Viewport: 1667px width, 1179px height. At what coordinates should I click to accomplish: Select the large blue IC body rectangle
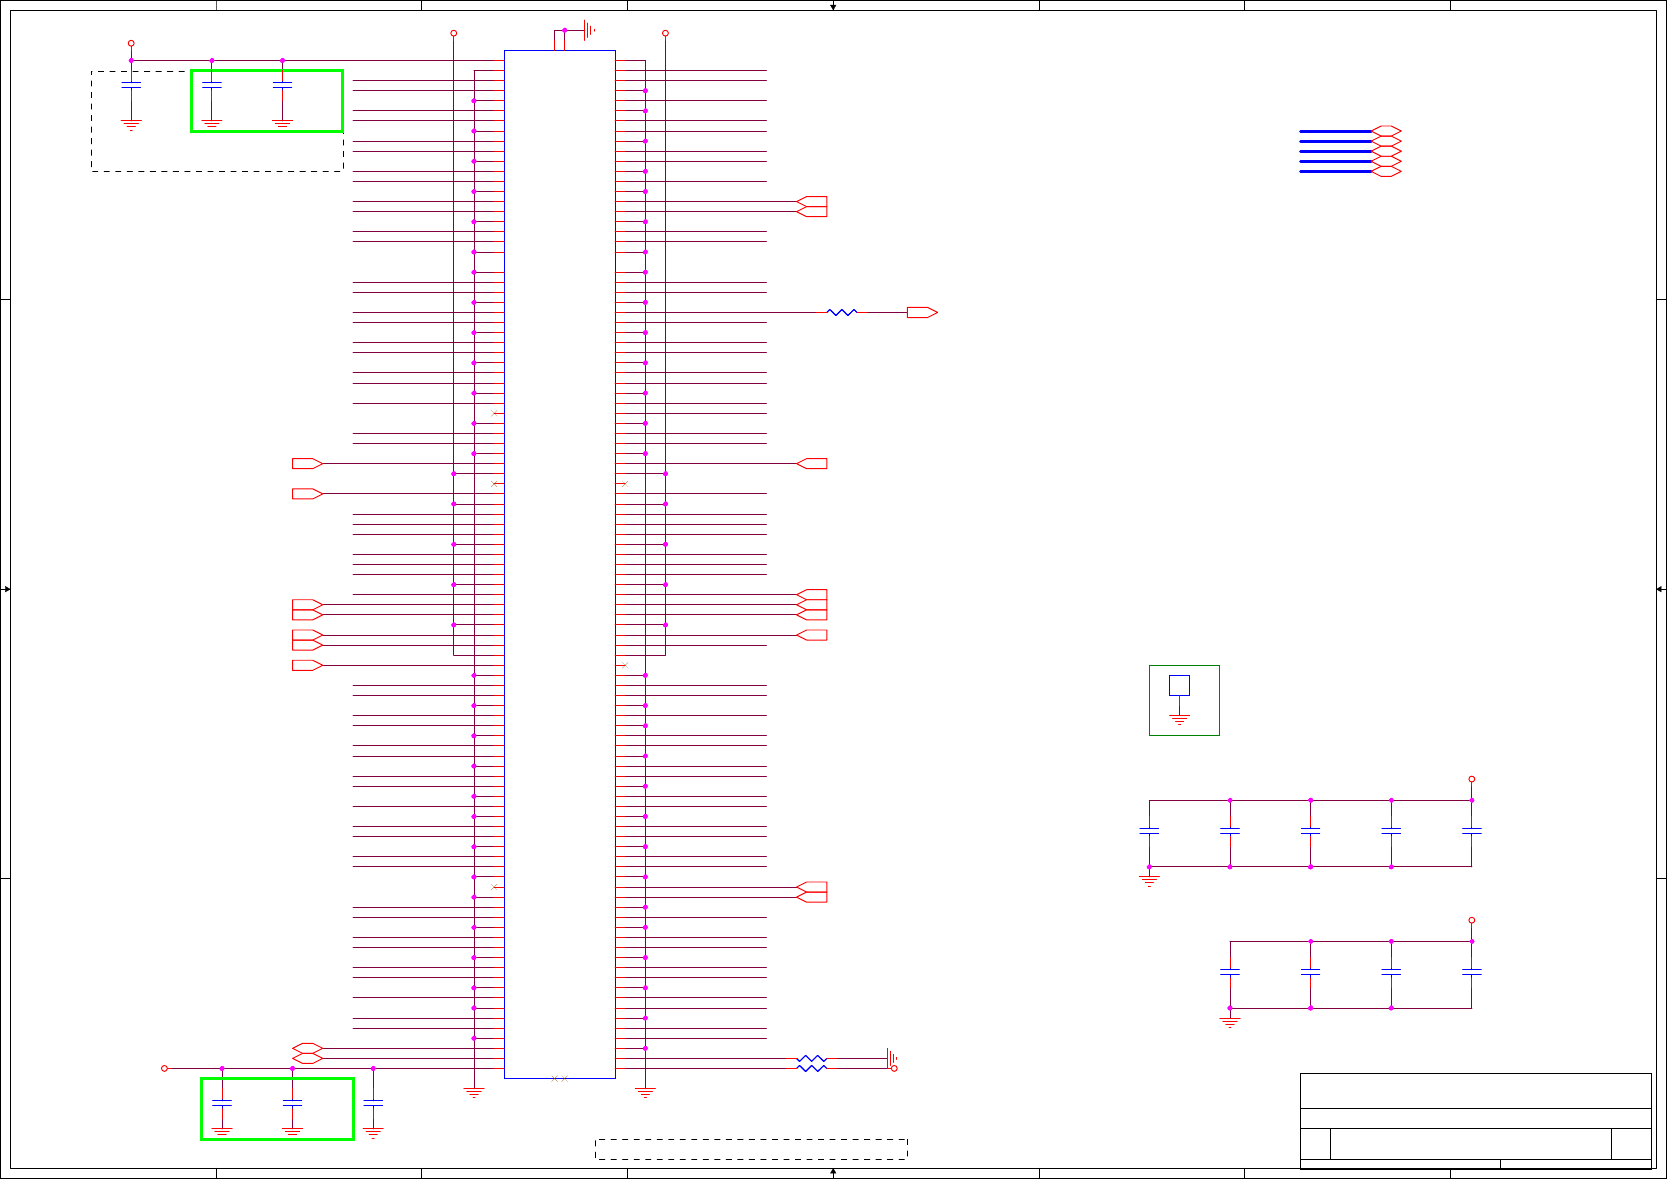pos(559,564)
